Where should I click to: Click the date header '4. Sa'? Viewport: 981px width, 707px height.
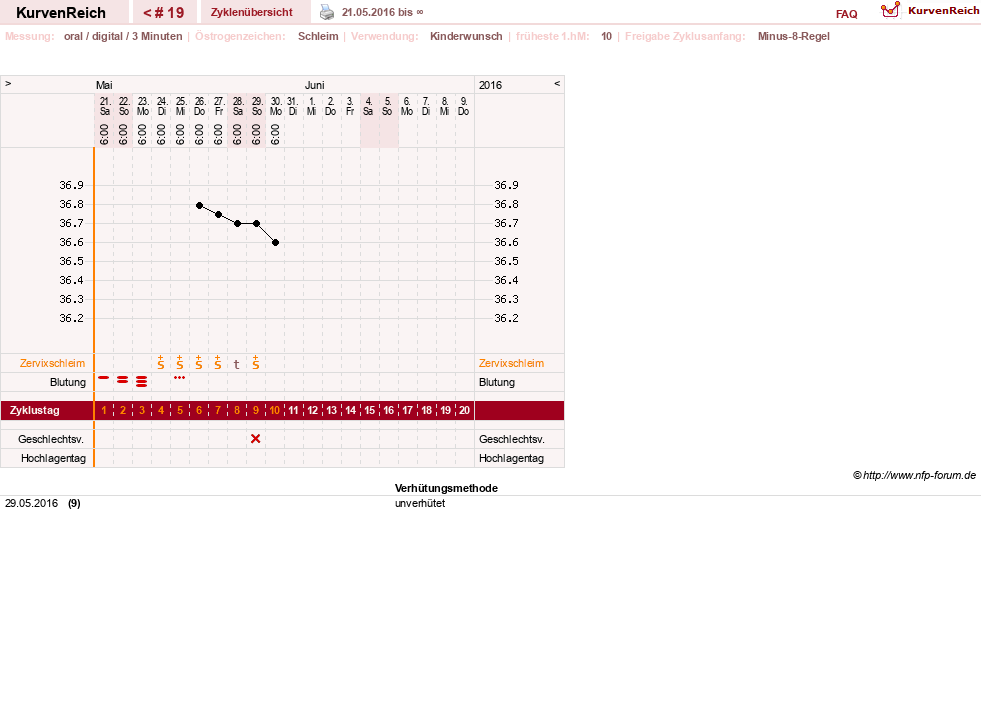pyautogui.click(x=369, y=106)
